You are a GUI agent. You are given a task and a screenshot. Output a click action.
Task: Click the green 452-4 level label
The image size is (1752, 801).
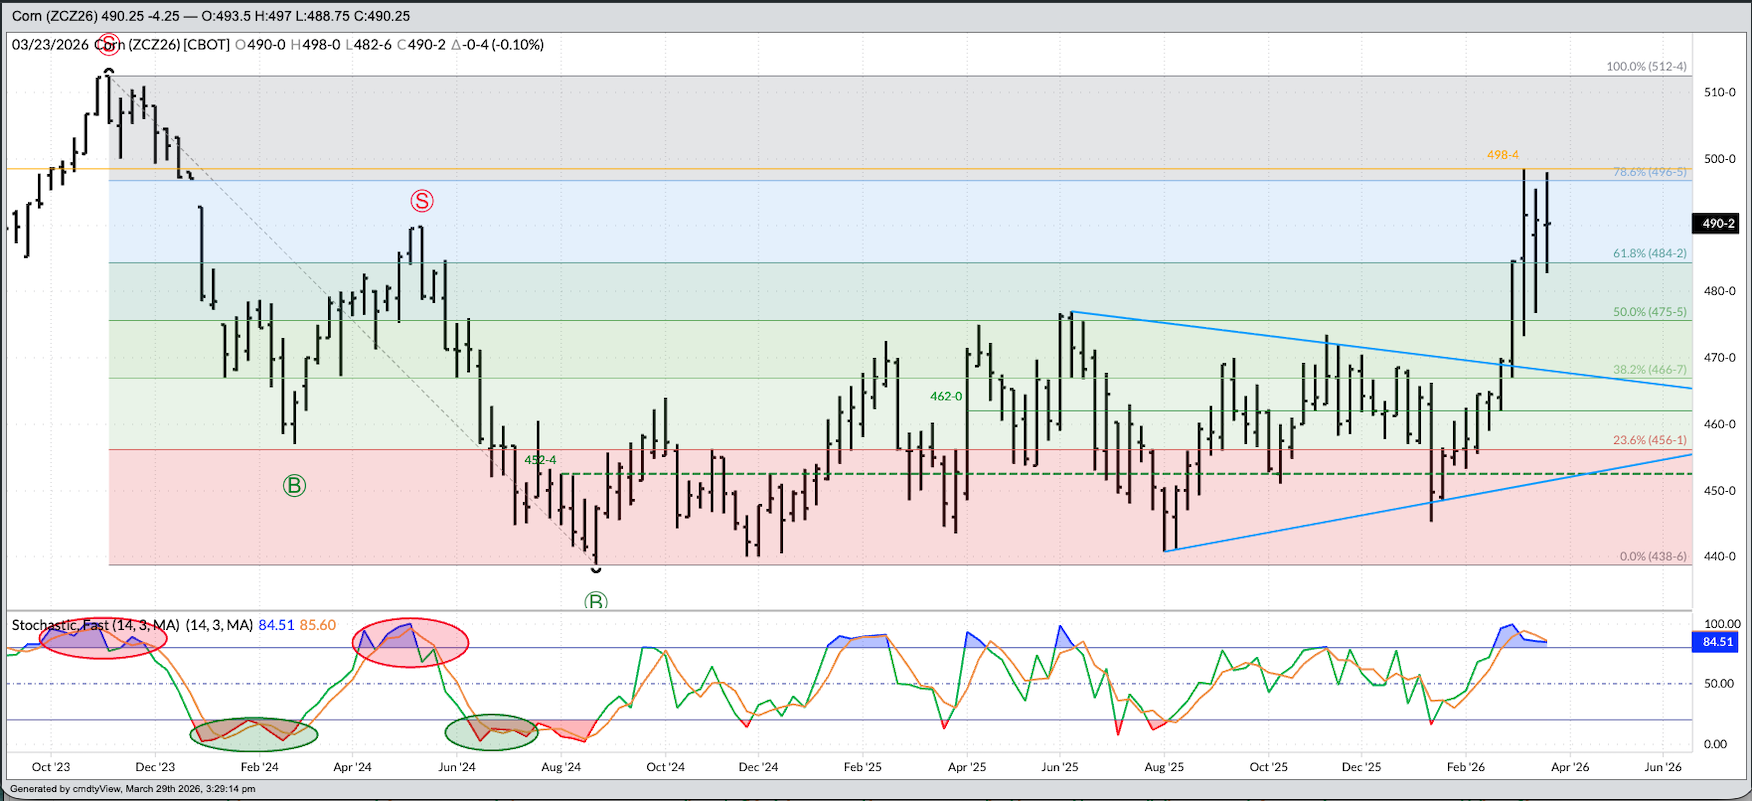(x=540, y=460)
